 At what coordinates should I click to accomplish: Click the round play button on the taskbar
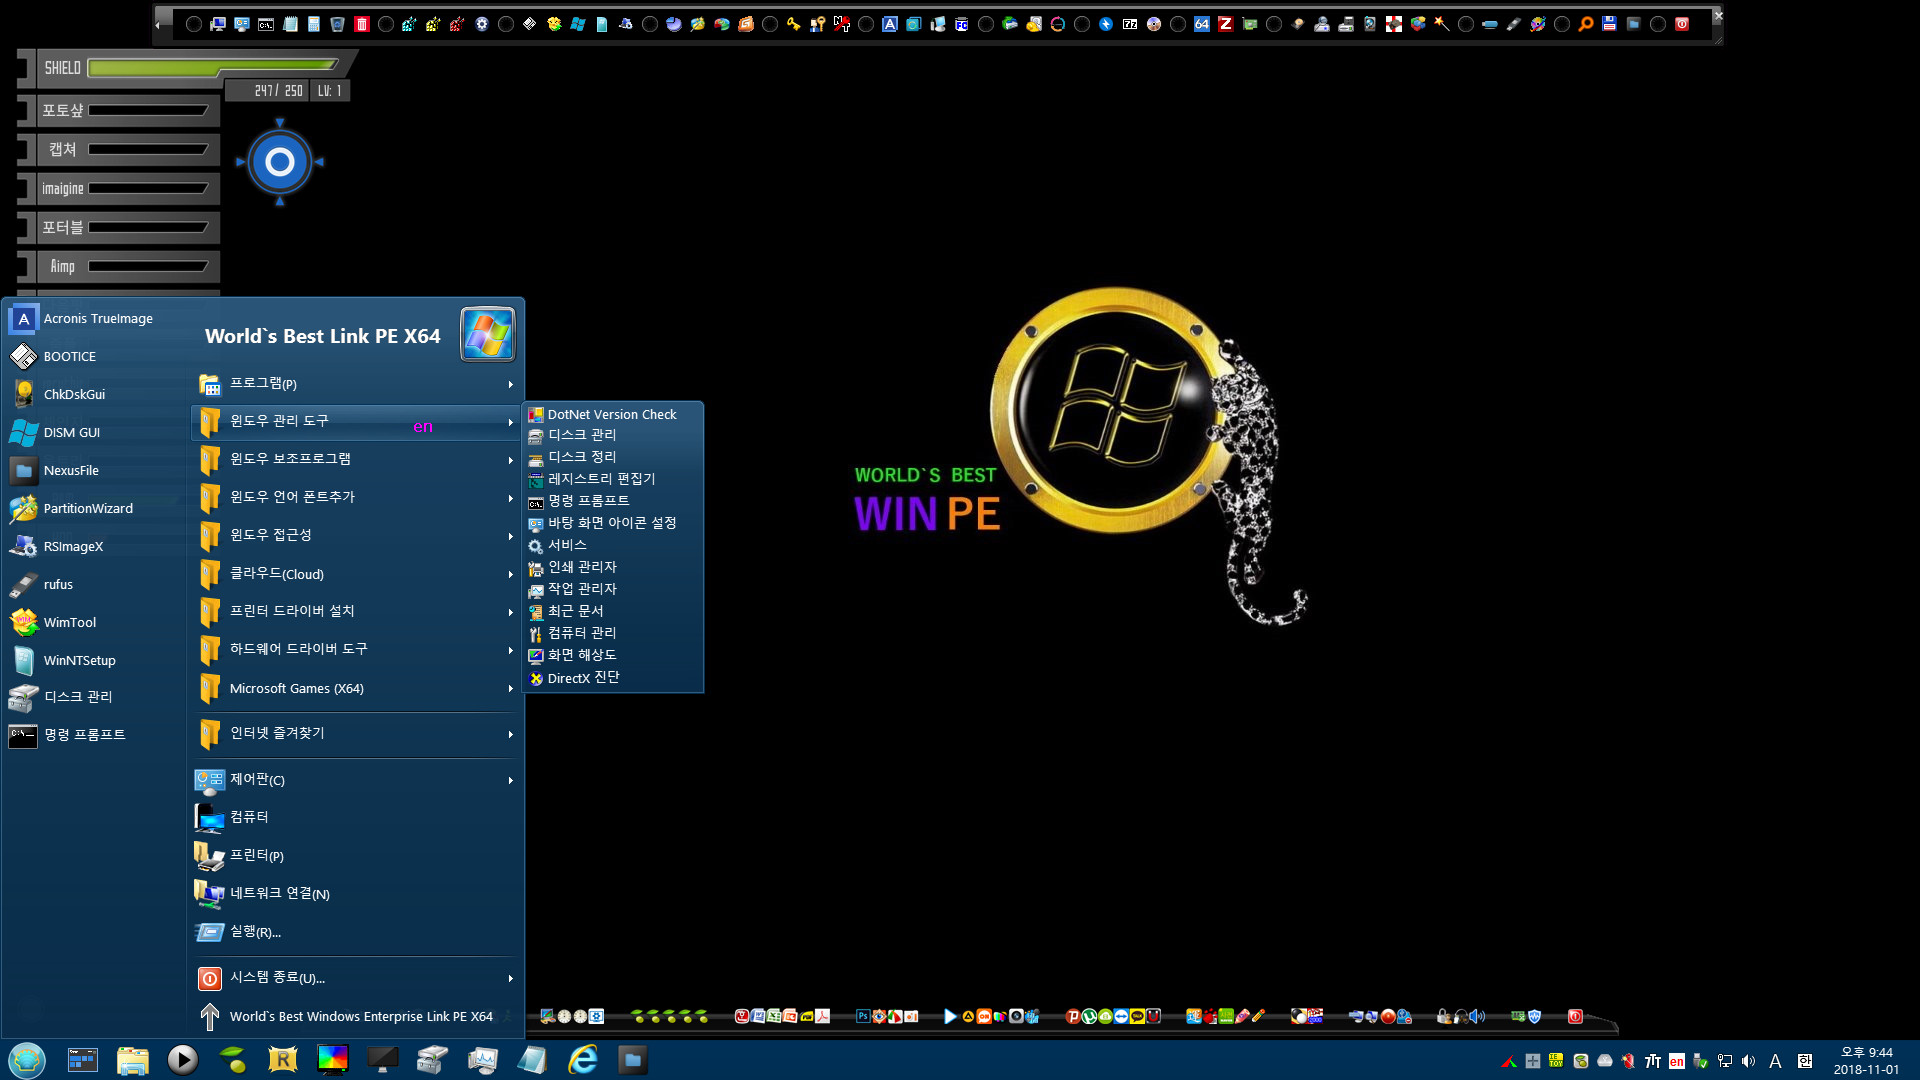coord(182,1059)
